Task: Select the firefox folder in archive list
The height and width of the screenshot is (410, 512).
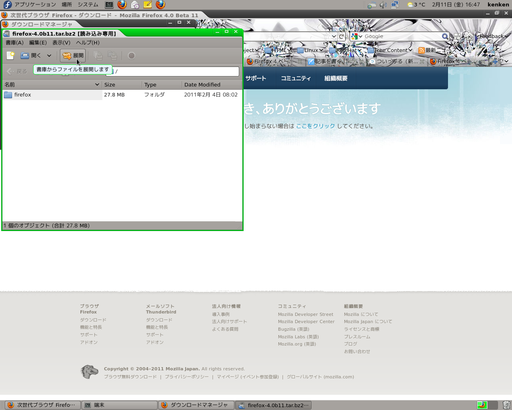Action: click(122, 95)
